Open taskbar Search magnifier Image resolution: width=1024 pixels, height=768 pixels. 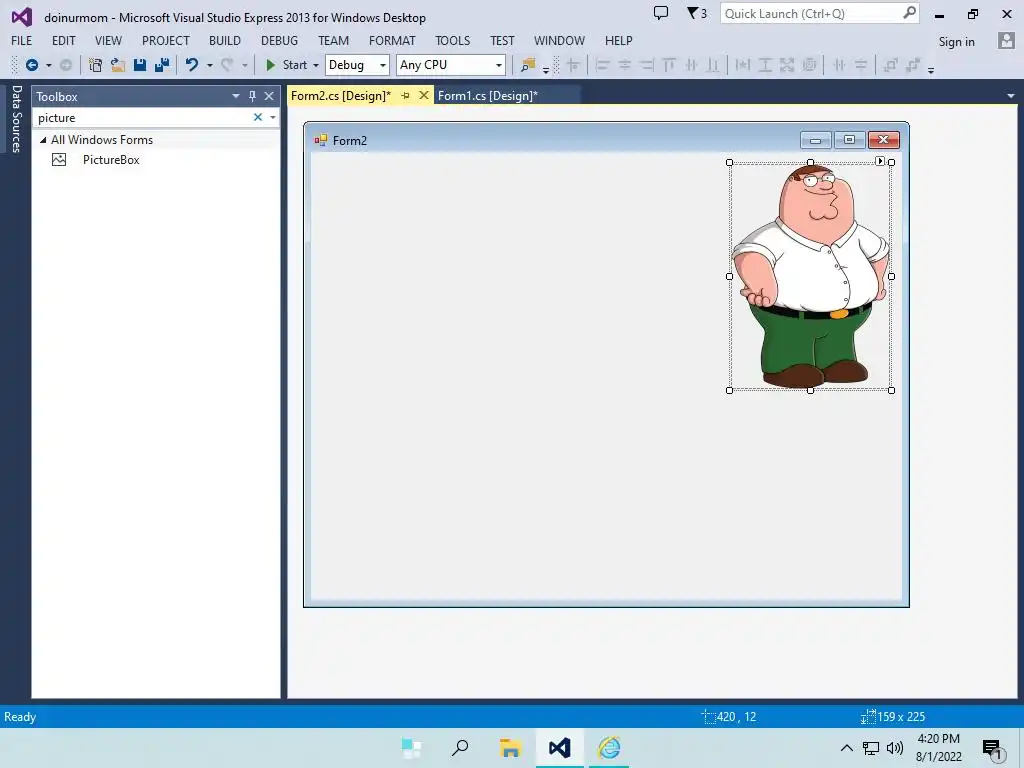tap(460, 748)
